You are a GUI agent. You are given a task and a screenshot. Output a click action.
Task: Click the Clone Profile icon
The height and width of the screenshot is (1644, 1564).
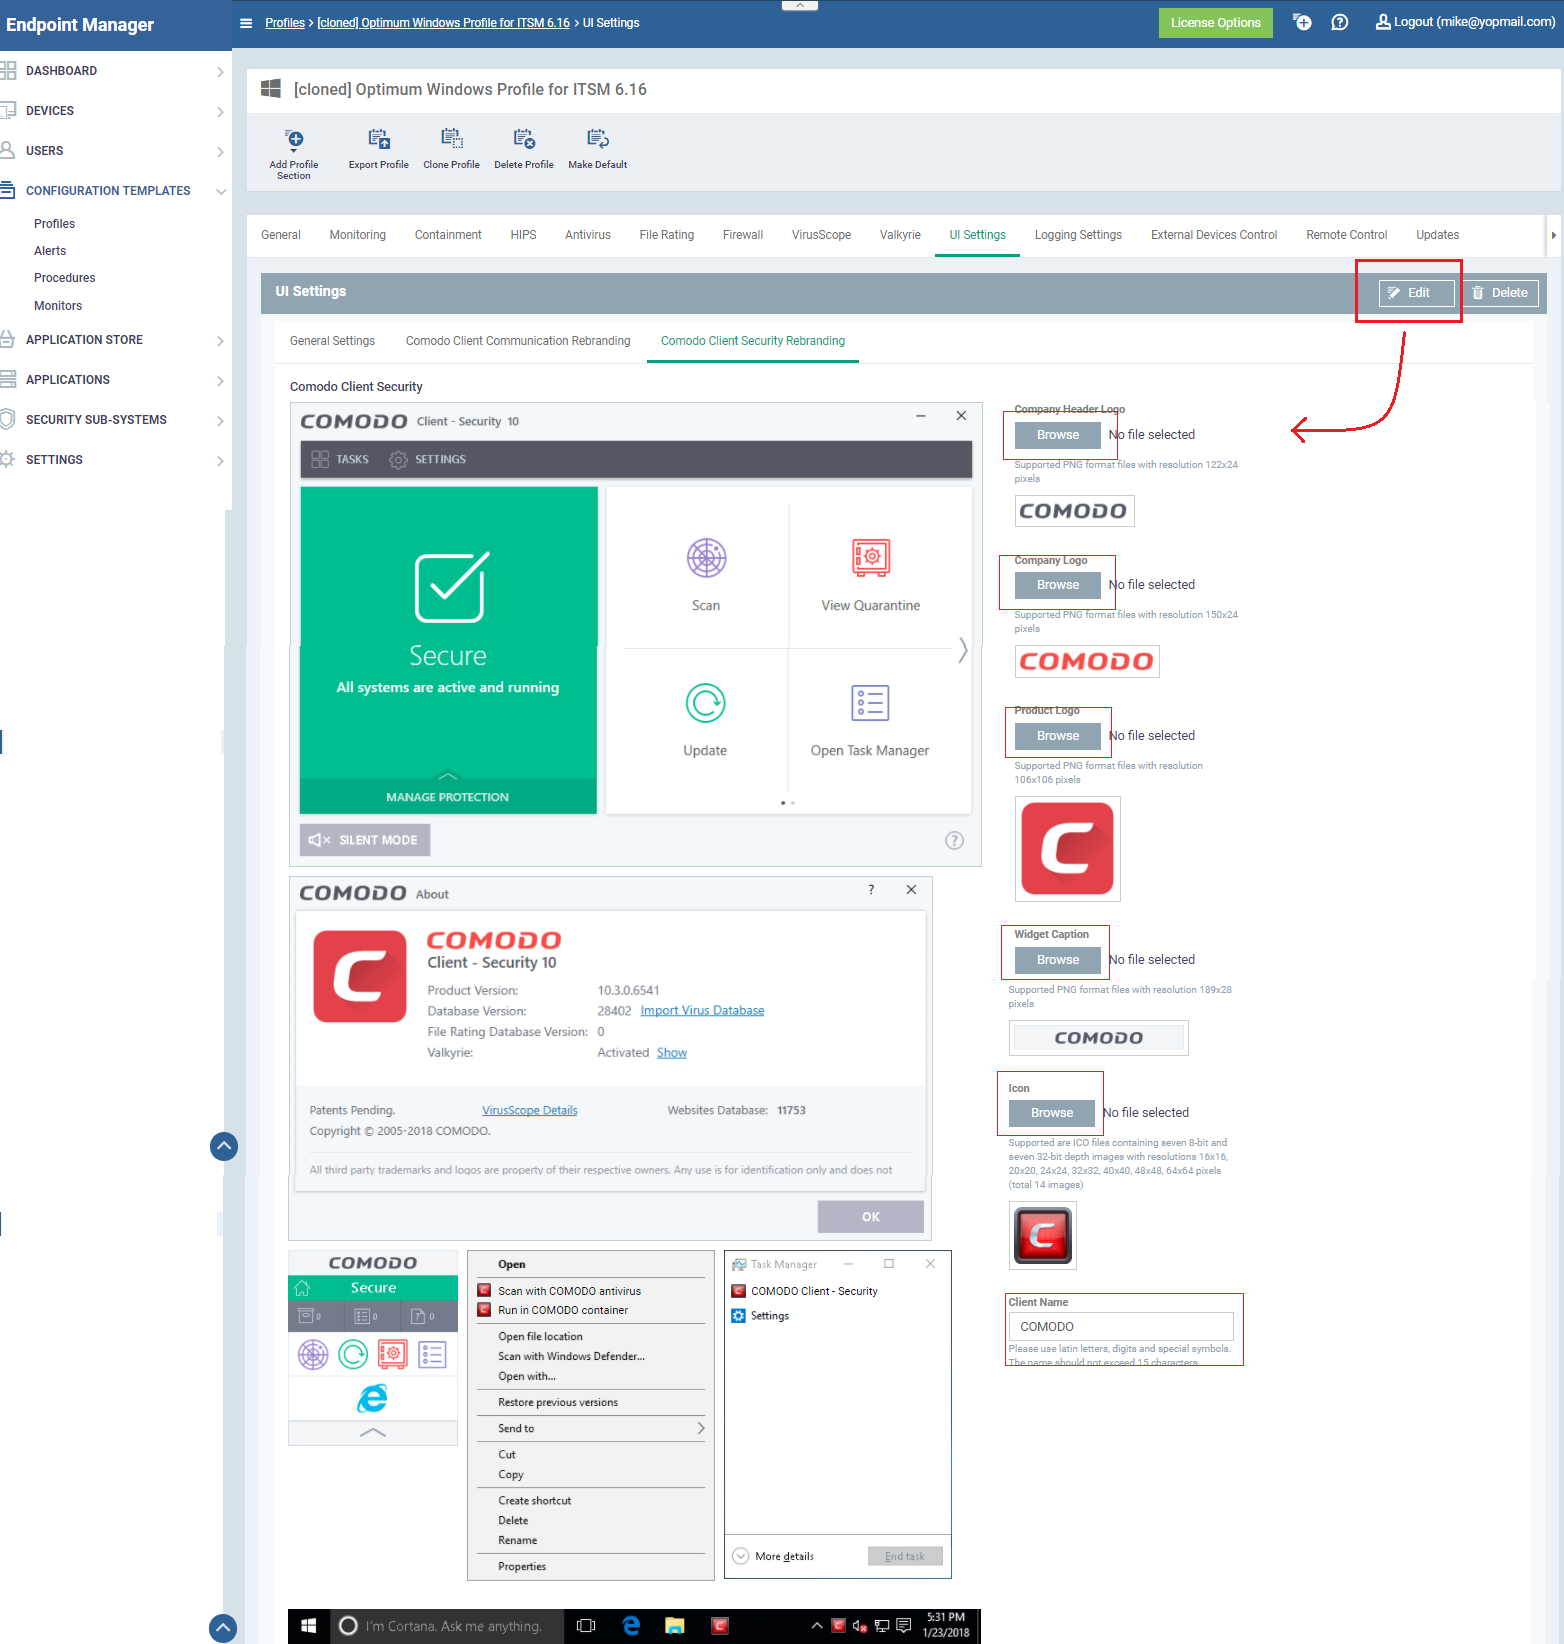[x=452, y=139]
